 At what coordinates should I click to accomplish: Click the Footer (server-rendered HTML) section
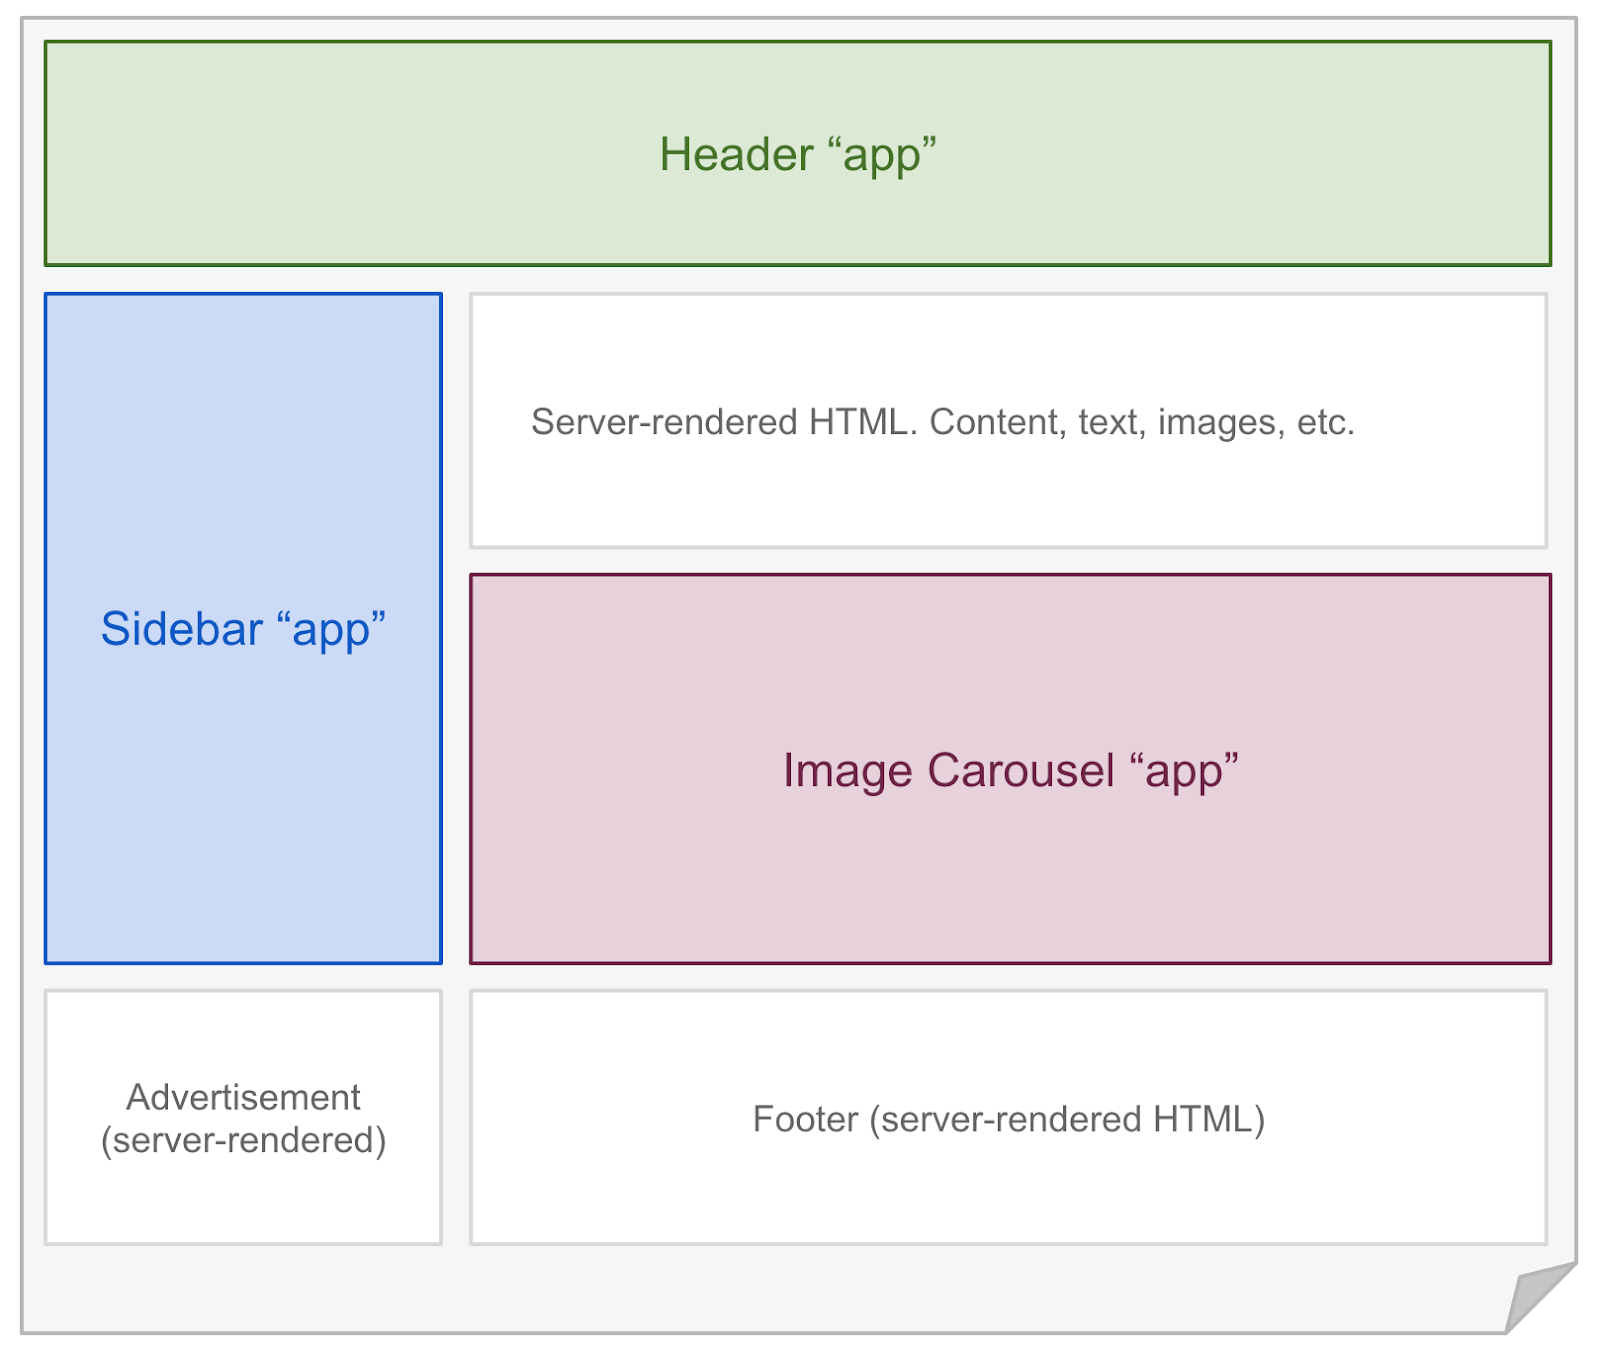pos(1010,1118)
